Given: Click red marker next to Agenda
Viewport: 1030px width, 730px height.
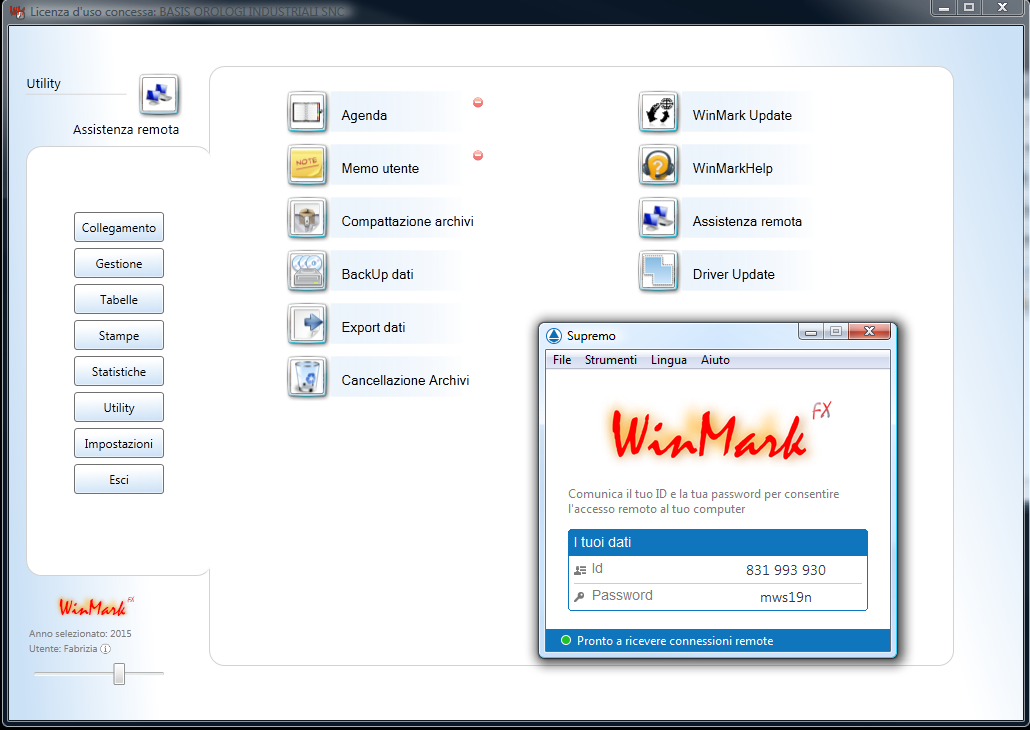Looking at the screenshot, I should point(478,103).
